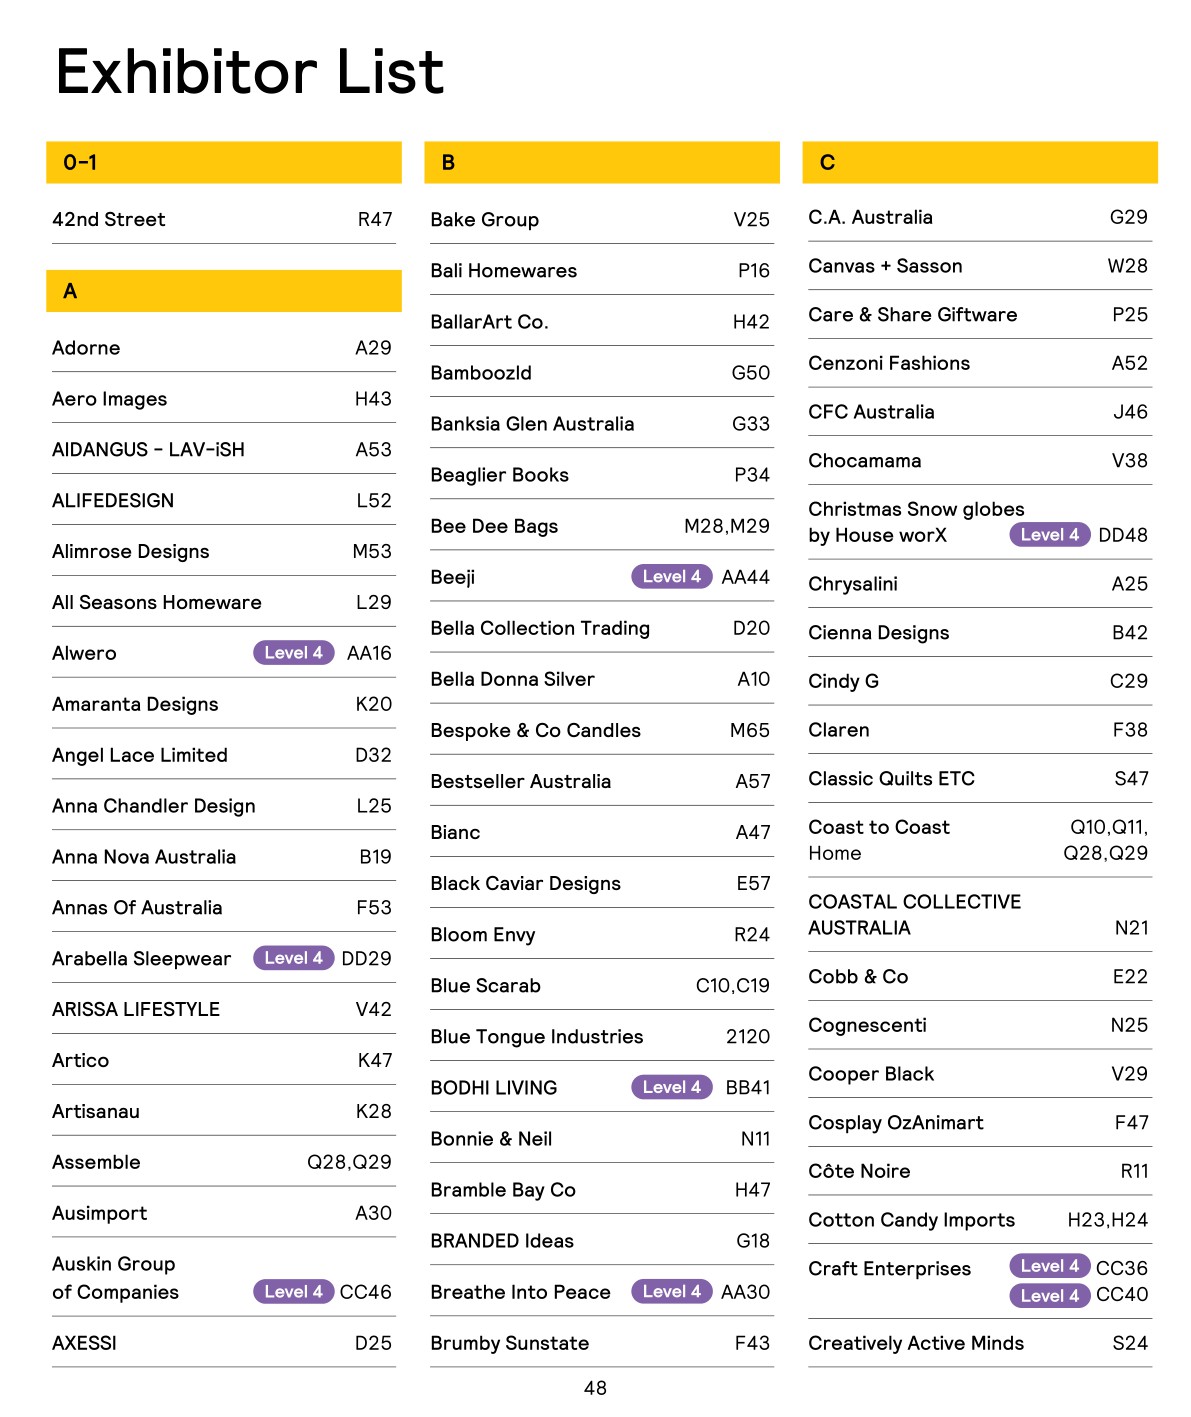This screenshot has height=1417, width=1191.
Task: Open the Bake Group exhibitor entry
Action: click(x=485, y=220)
